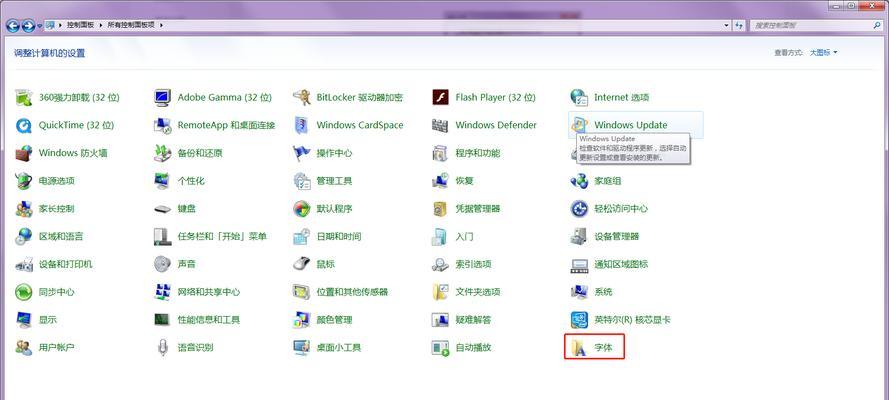Click the 性能信息和工具 label
Viewport: 889px width, 400px height.
(x=209, y=320)
